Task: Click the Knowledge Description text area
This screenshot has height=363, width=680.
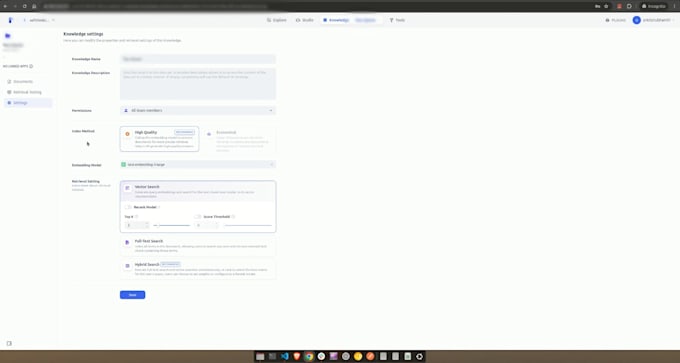Action: pyautogui.click(x=198, y=84)
